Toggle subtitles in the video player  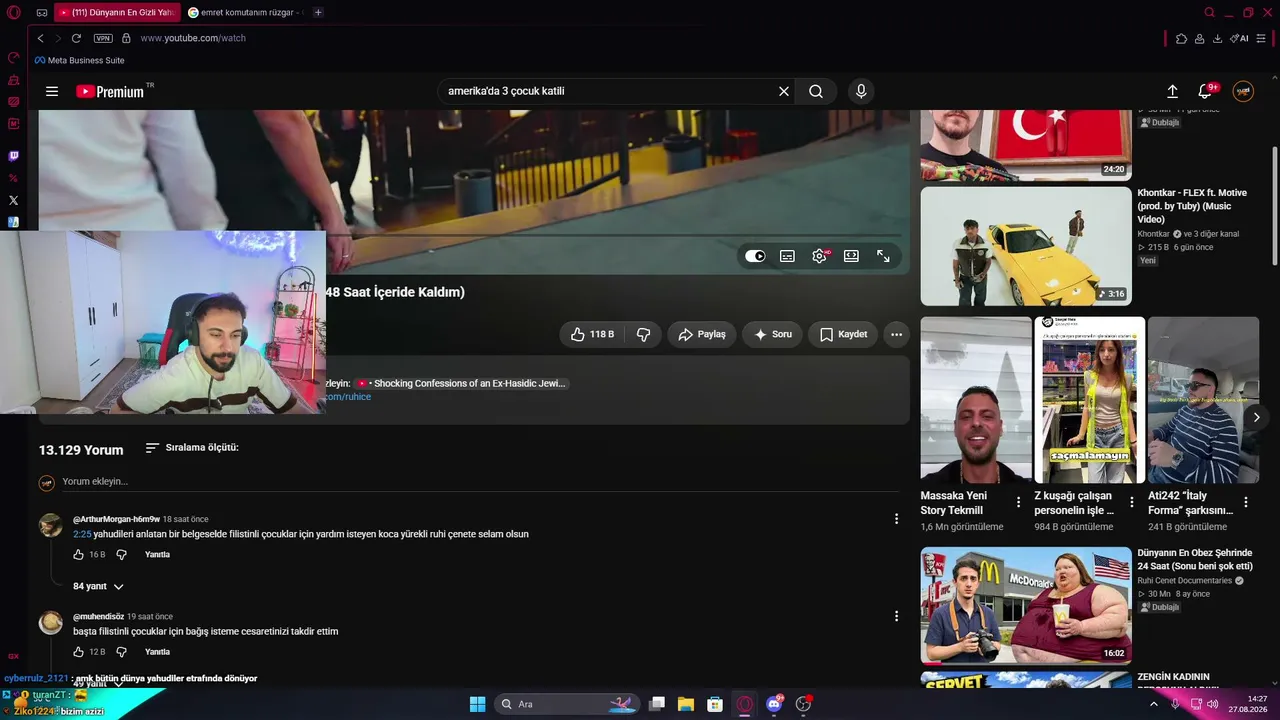pos(787,256)
